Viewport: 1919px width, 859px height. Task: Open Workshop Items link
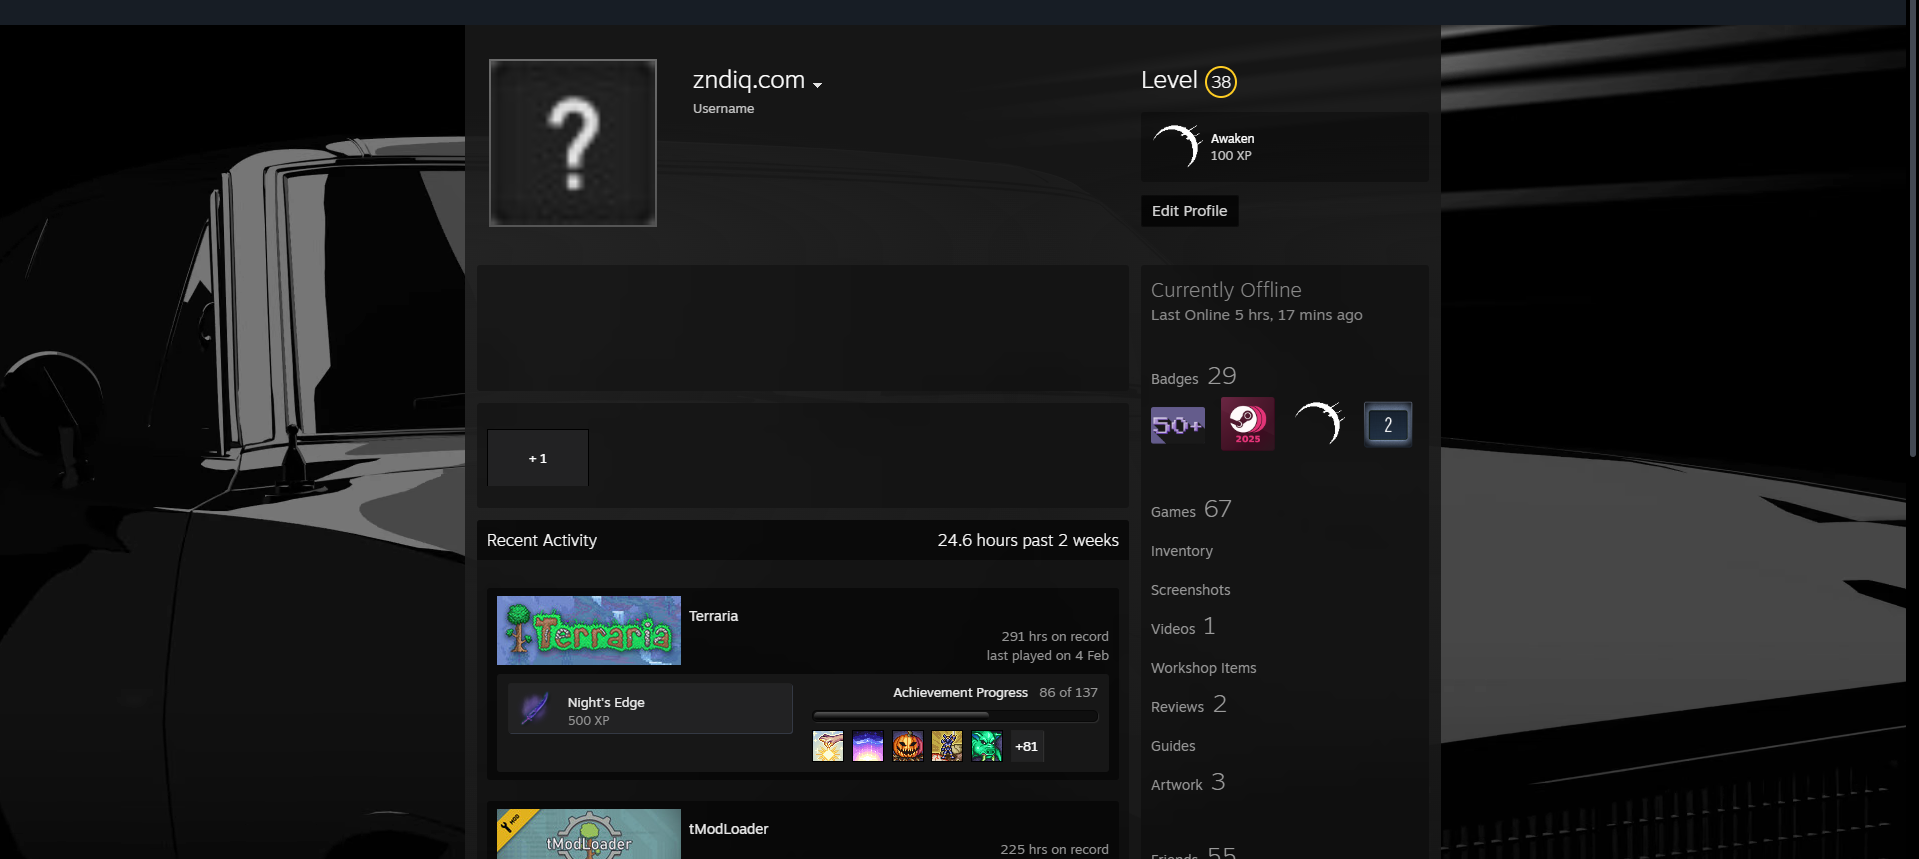coord(1203,668)
